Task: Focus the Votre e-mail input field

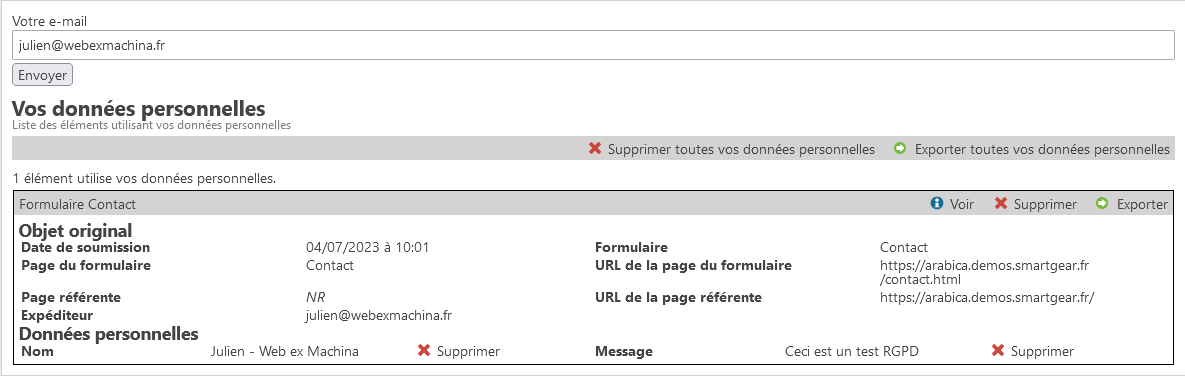Action: coord(592,45)
